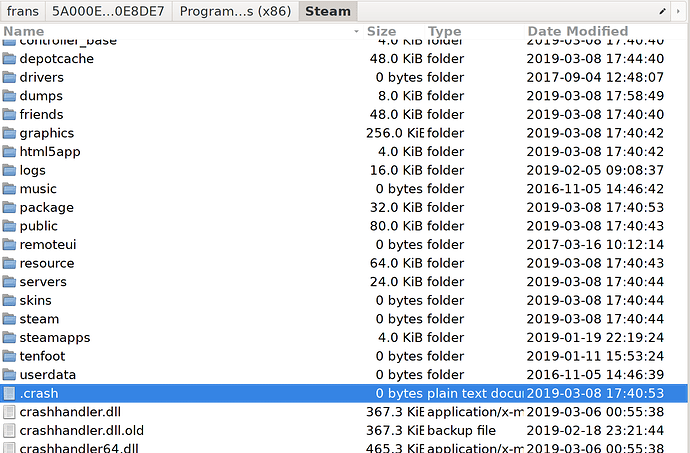This screenshot has height=453, width=690.
Task: Click the package folder icon
Action: 9,207
